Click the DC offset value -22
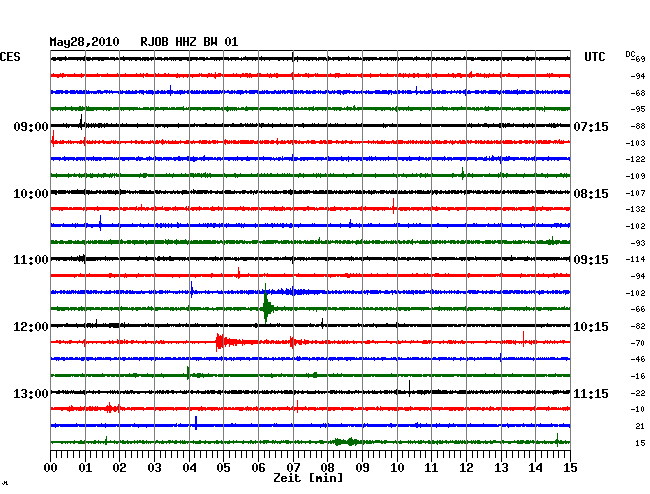Viewport: 650px width, 494px height. pos(638,393)
